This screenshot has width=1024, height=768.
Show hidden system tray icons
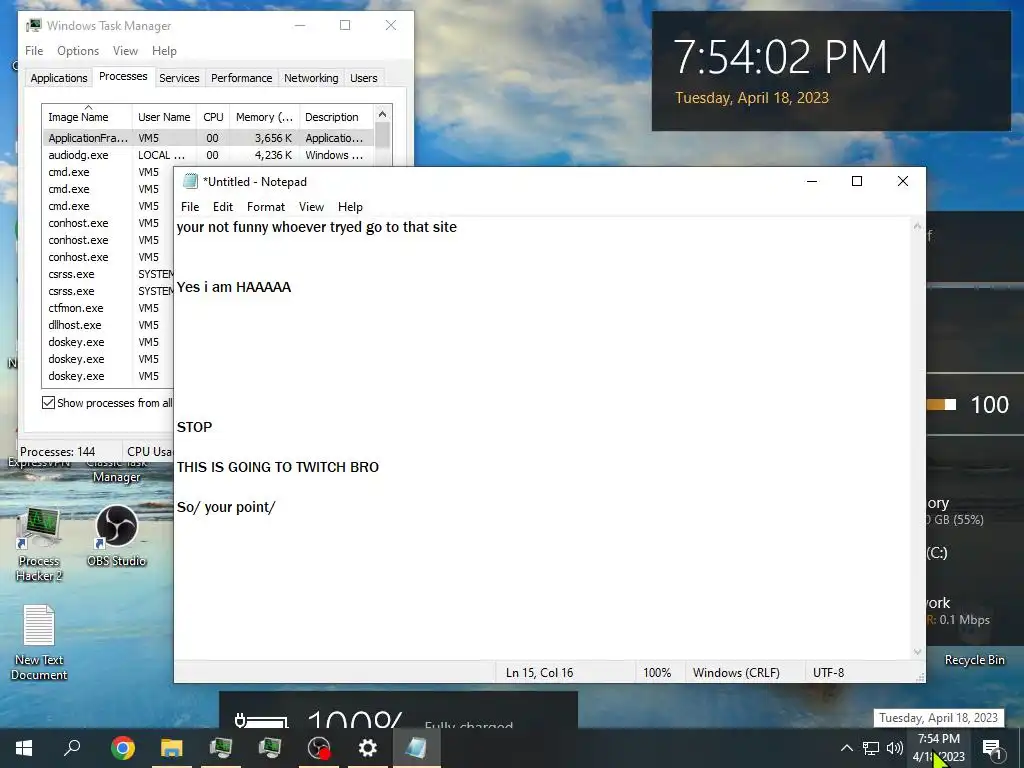coord(846,748)
